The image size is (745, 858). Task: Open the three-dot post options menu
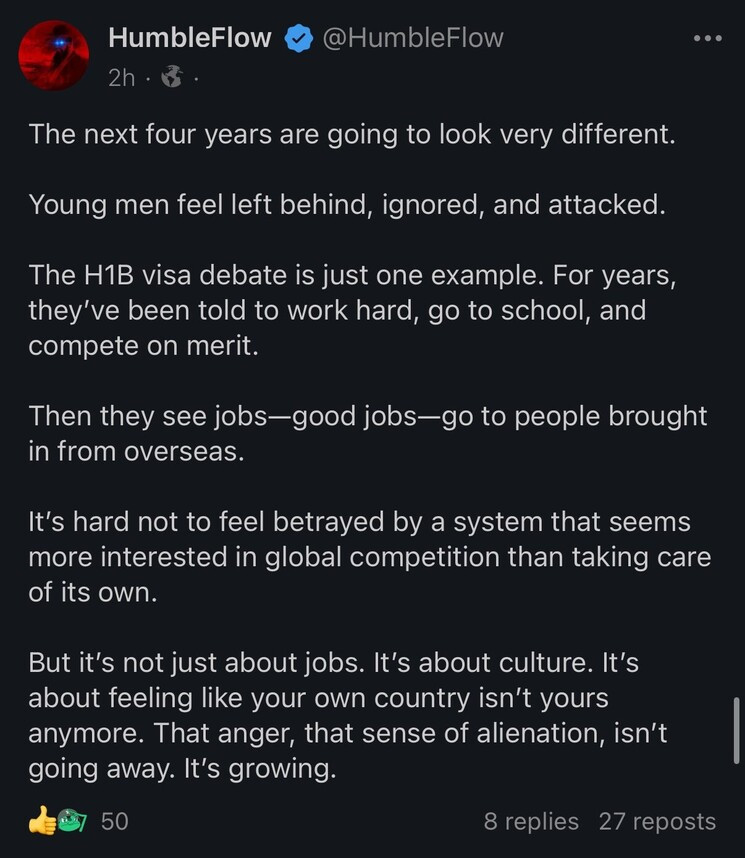pos(707,38)
